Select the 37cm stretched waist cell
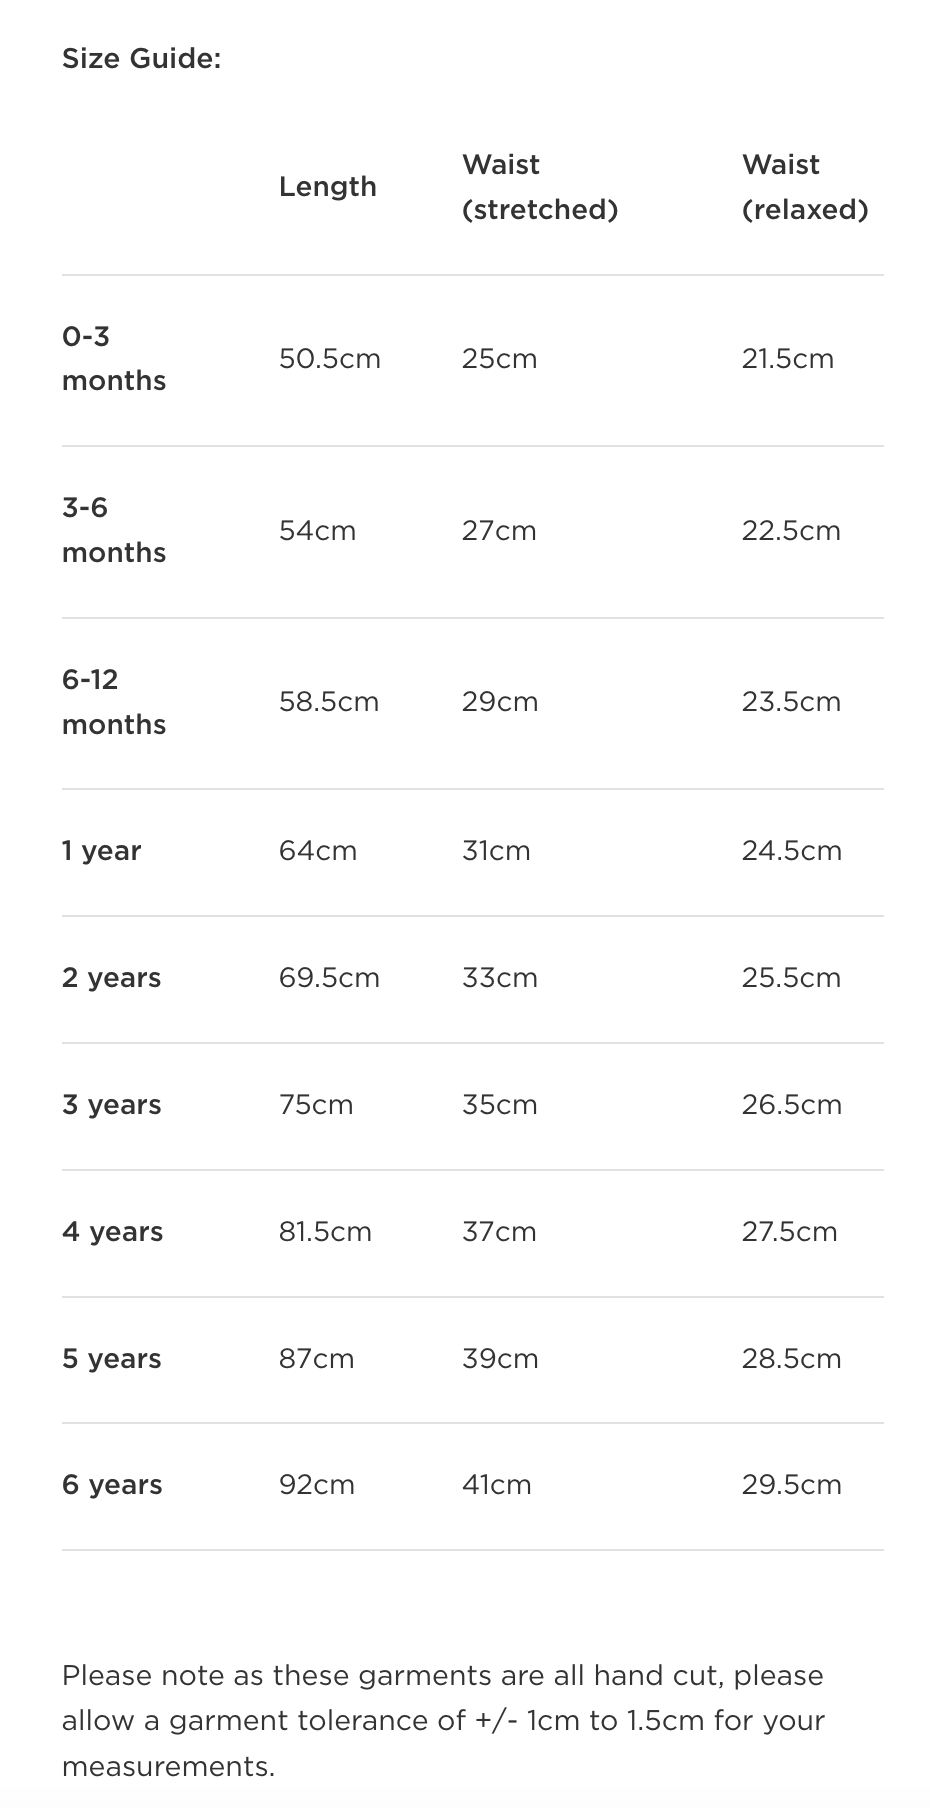930x1808 pixels. pos(499,1232)
